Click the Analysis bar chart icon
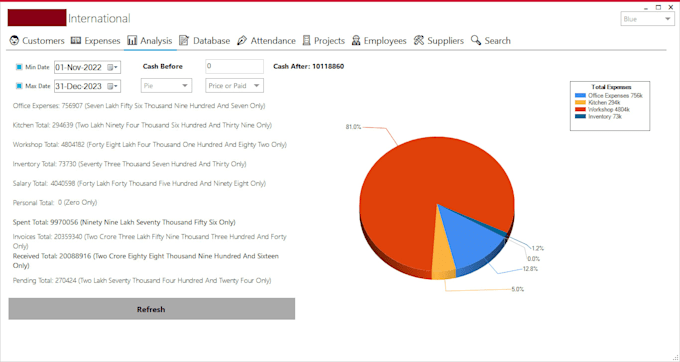This screenshot has height=362, width=680. coord(132,41)
